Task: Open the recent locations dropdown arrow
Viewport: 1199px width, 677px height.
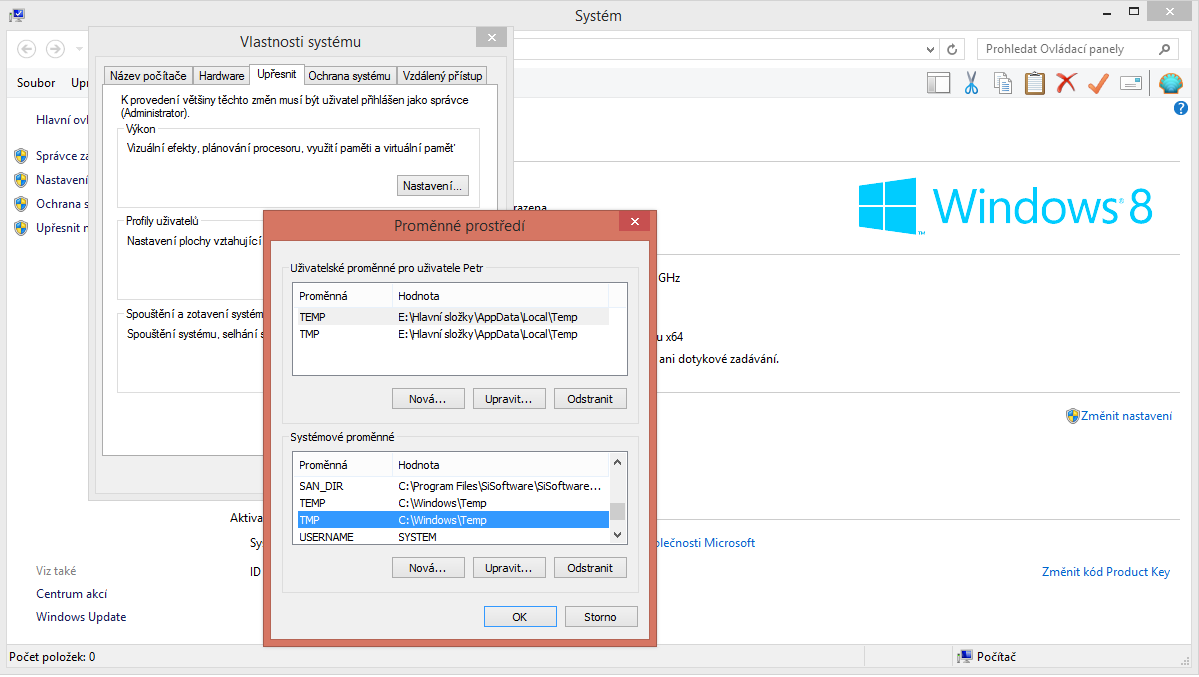Action: point(79,49)
